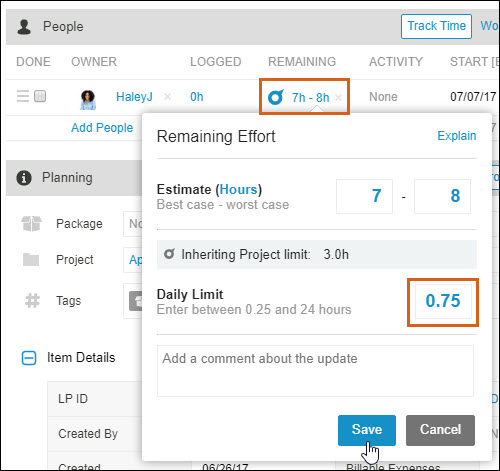Click Add People link

102,128
